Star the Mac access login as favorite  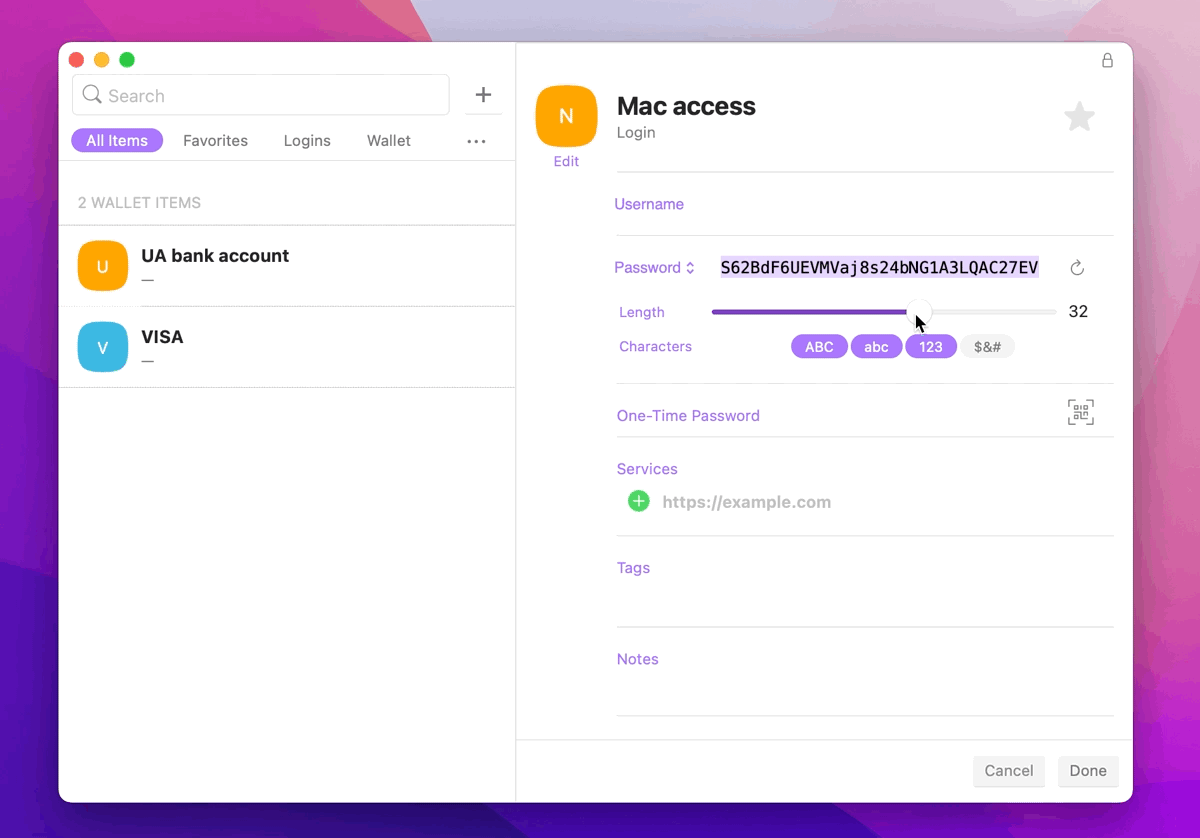[1079, 116]
